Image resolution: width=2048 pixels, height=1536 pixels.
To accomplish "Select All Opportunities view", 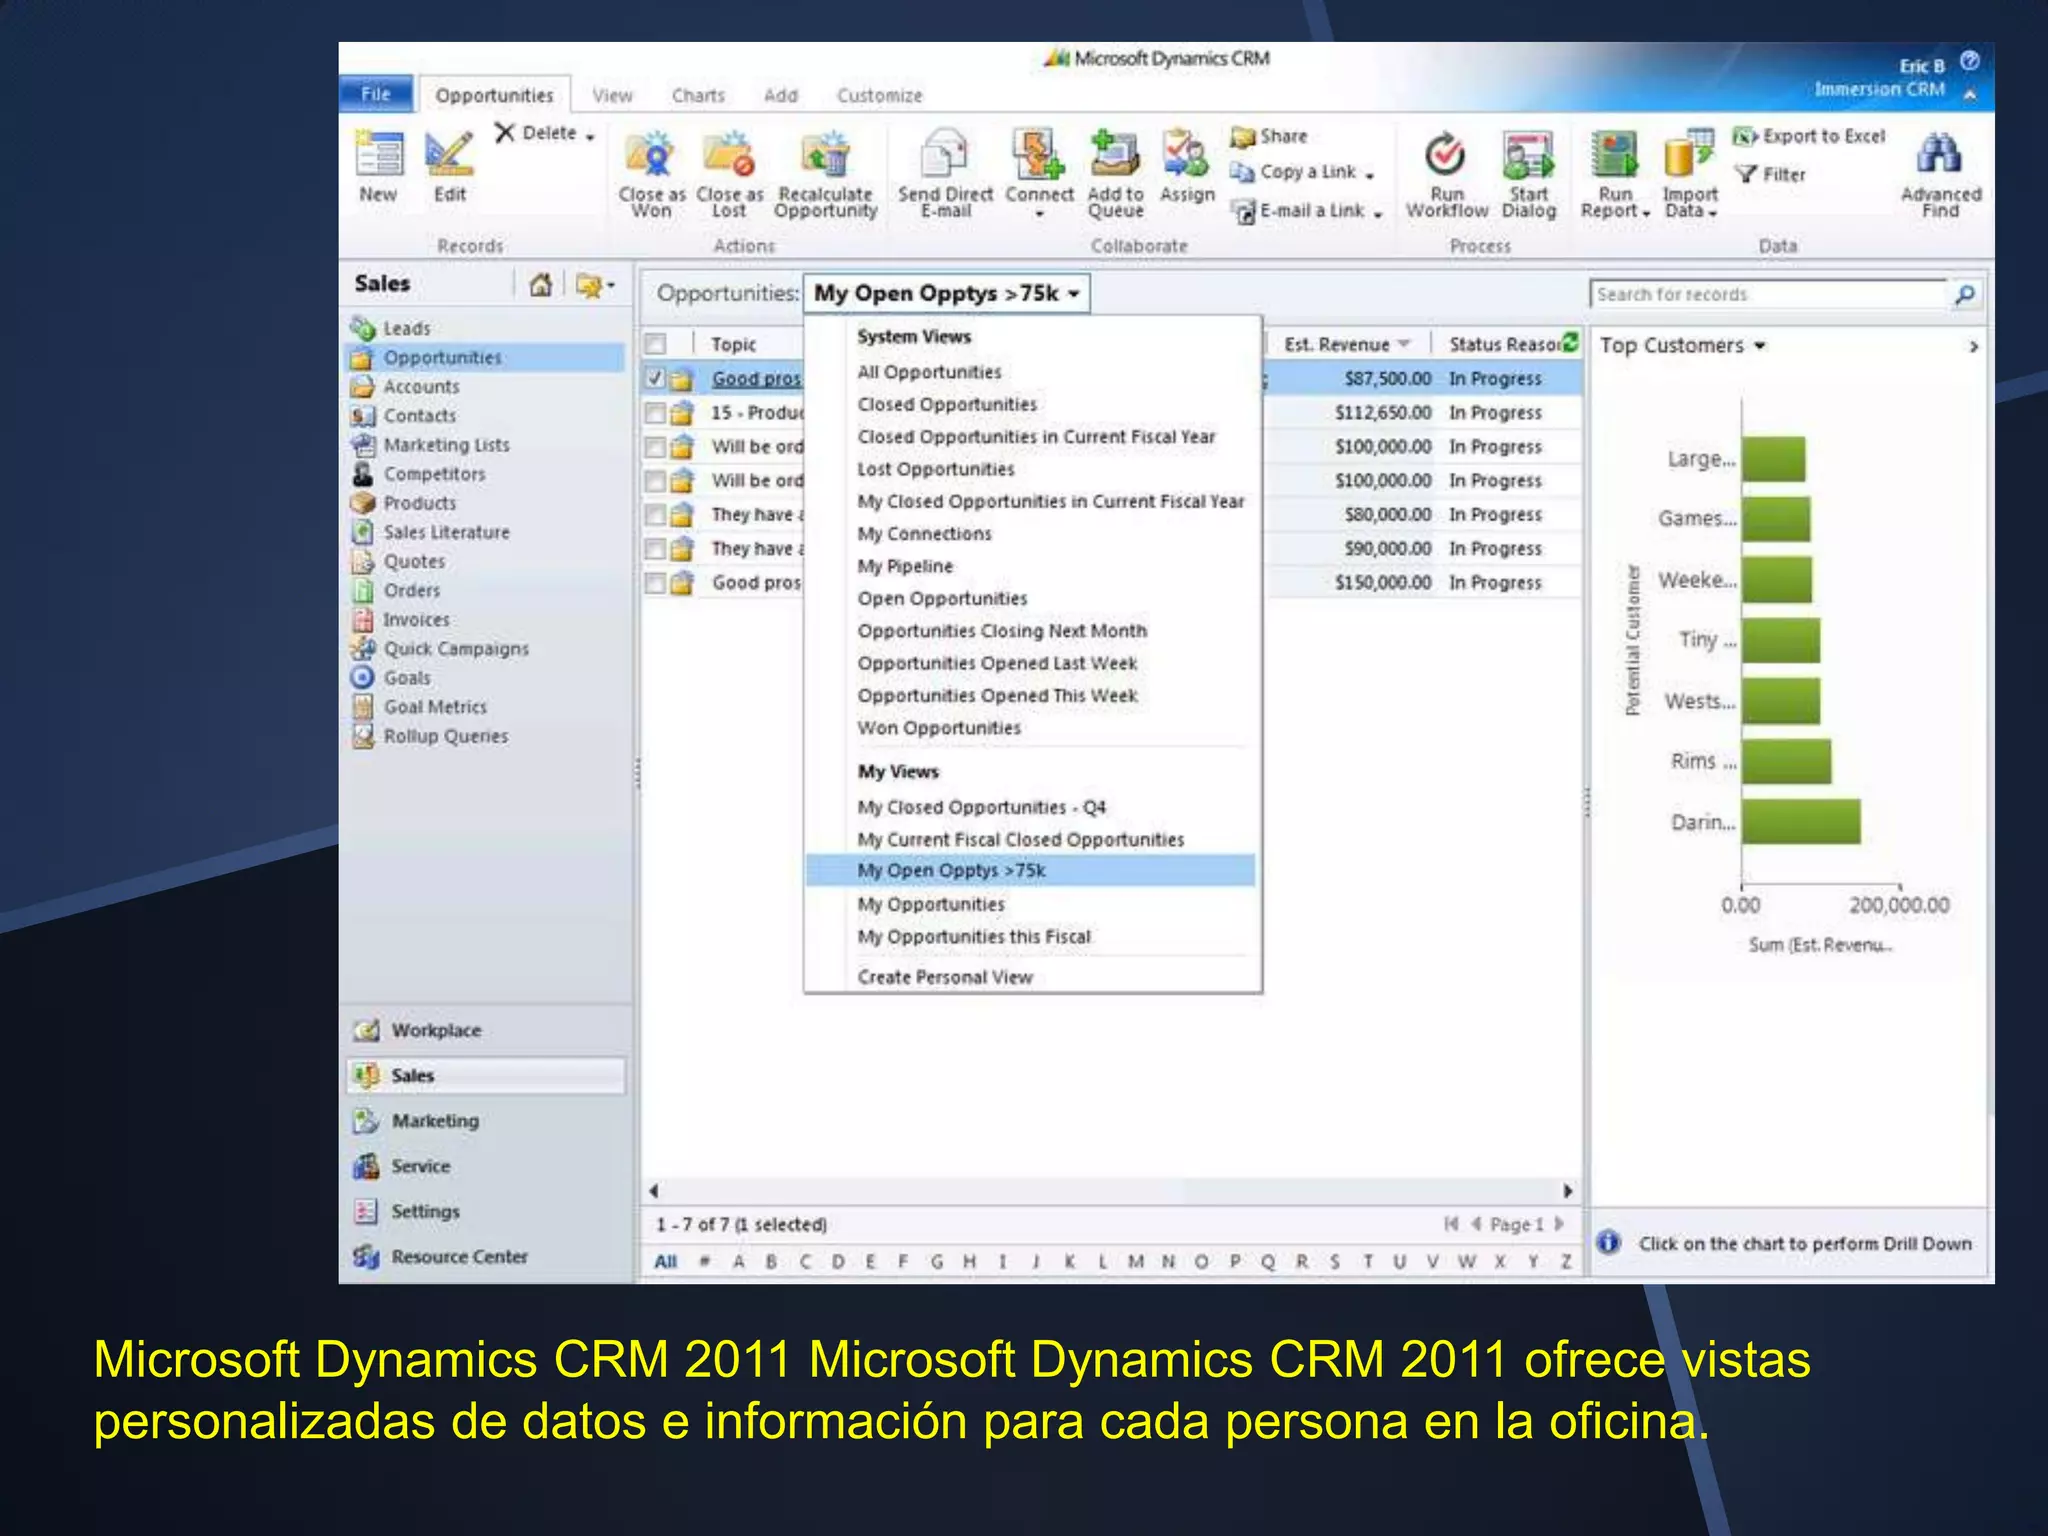I will (929, 372).
